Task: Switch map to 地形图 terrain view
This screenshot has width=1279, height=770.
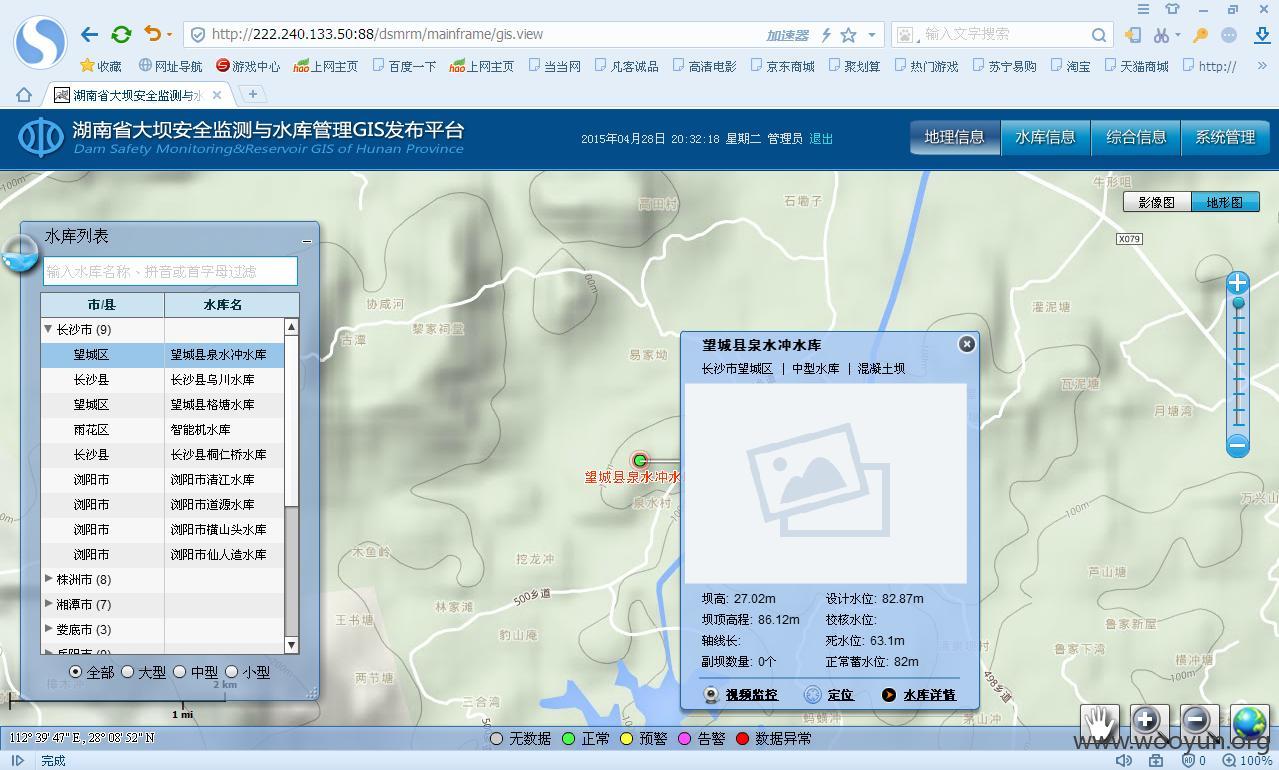Action: (1225, 202)
